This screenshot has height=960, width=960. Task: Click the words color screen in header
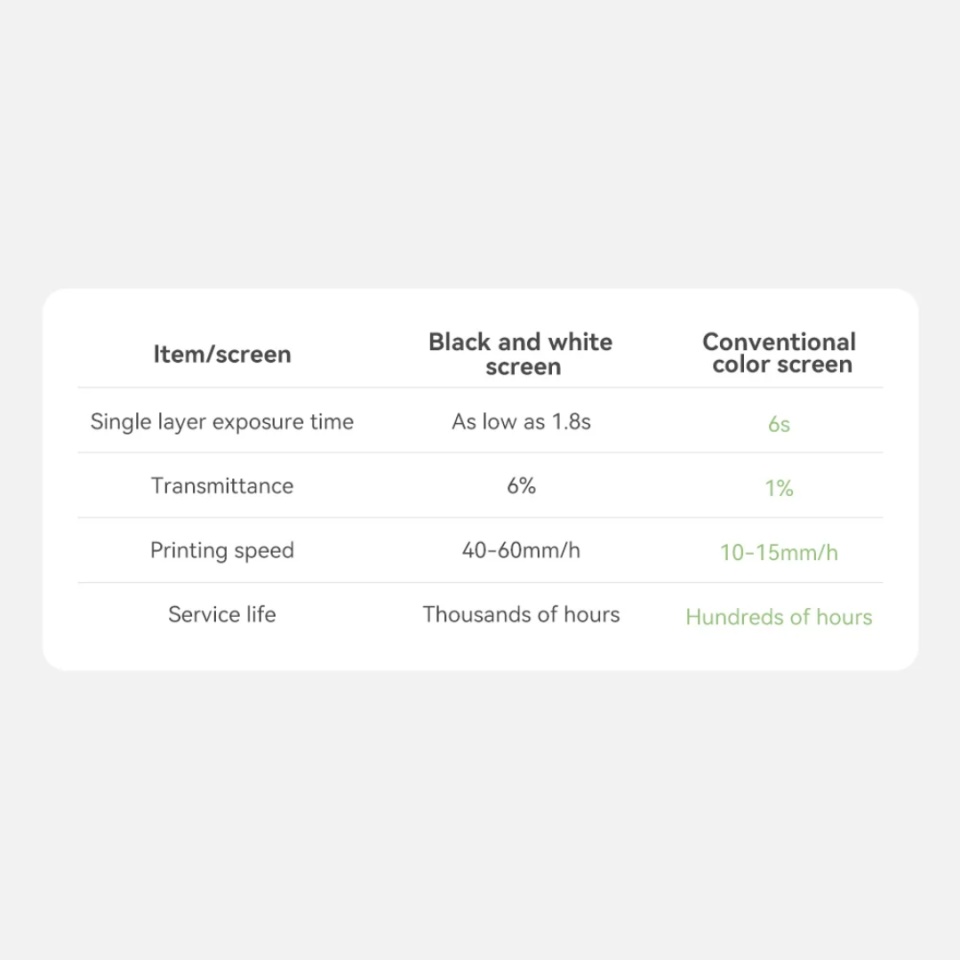782,364
